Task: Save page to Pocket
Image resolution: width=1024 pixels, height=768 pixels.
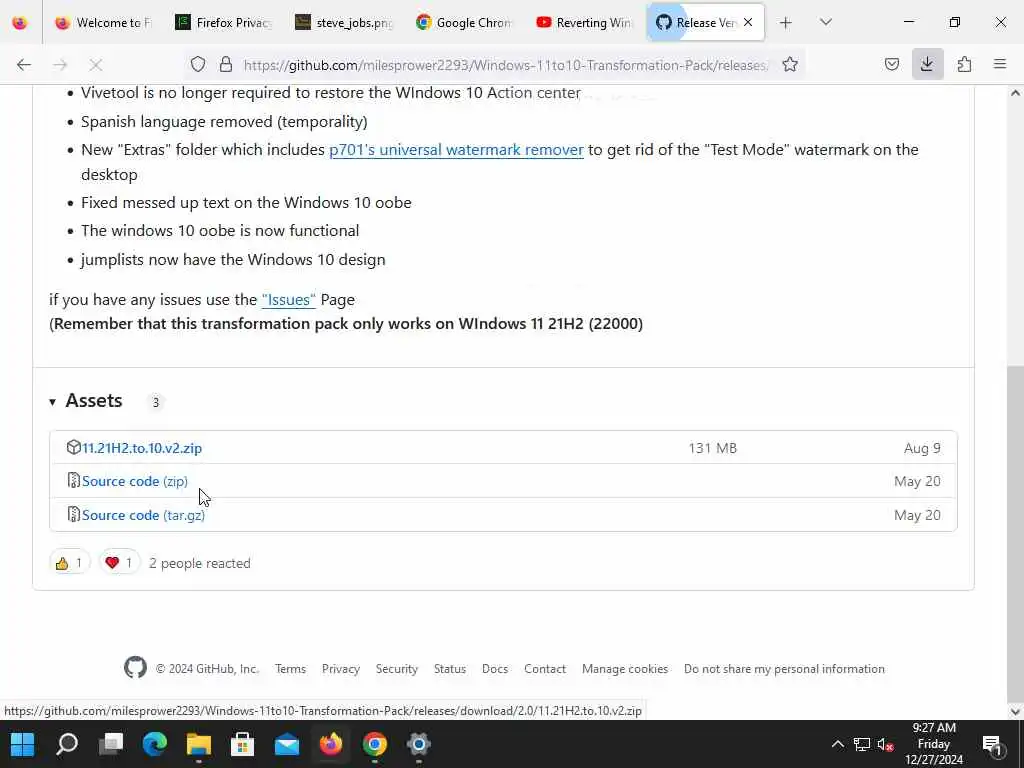Action: (891, 65)
